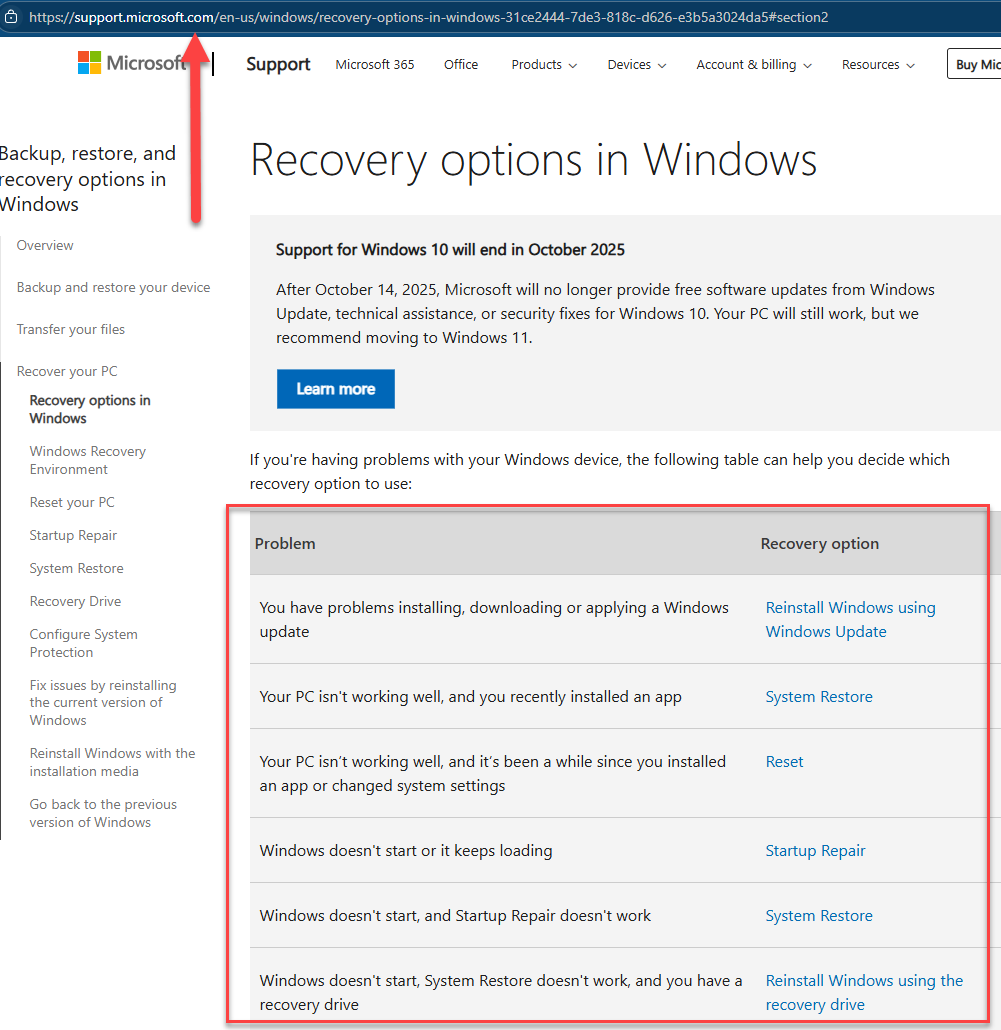
Task: Open Microsoft 365 in top navigation
Action: click(x=375, y=65)
